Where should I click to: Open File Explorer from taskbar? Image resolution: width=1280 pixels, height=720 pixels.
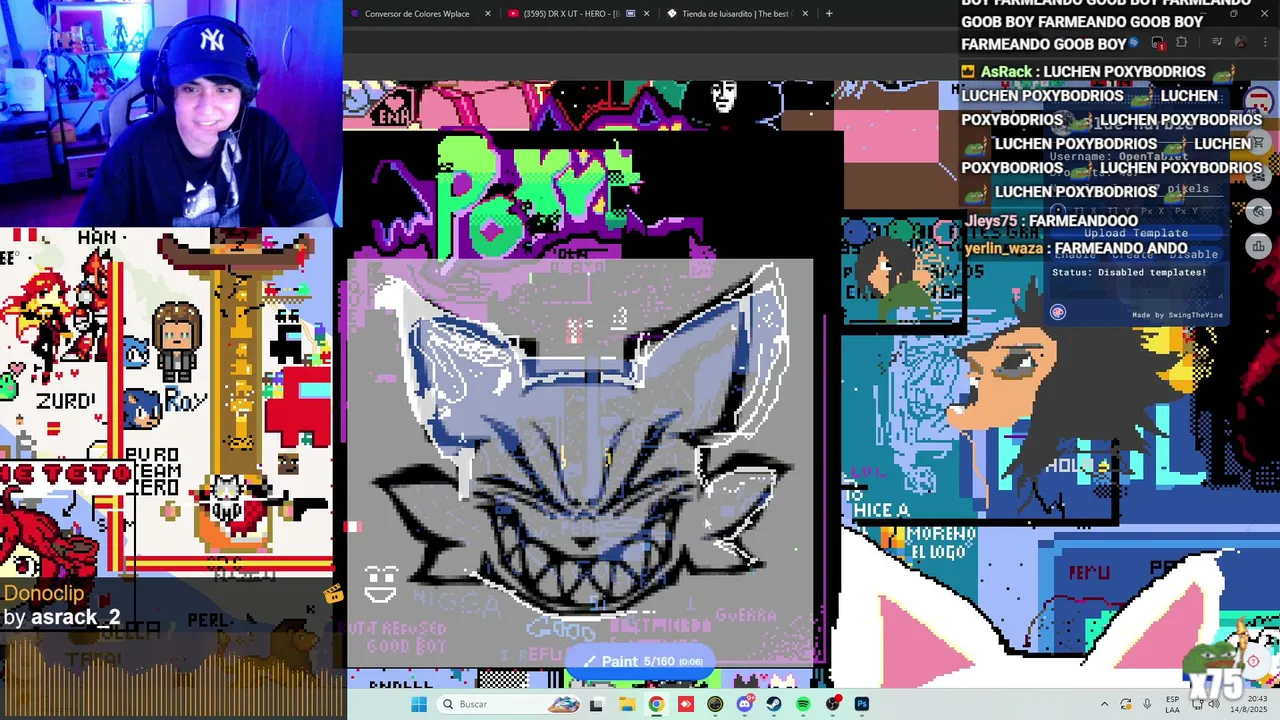627,704
